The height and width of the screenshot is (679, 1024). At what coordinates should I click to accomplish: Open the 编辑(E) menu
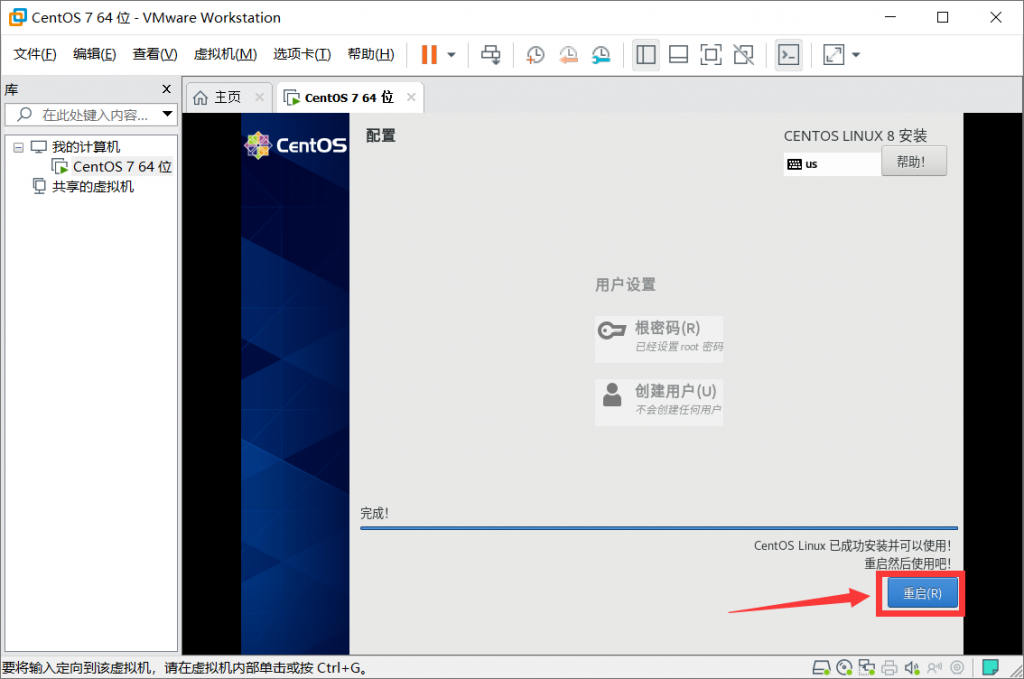click(x=94, y=54)
